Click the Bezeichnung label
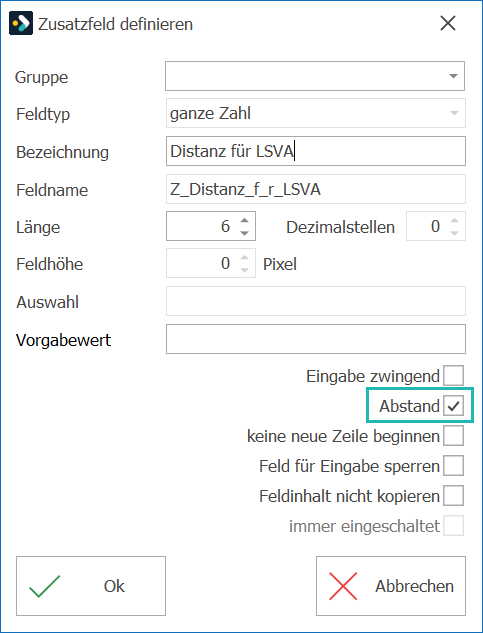 pyautogui.click(x=63, y=152)
